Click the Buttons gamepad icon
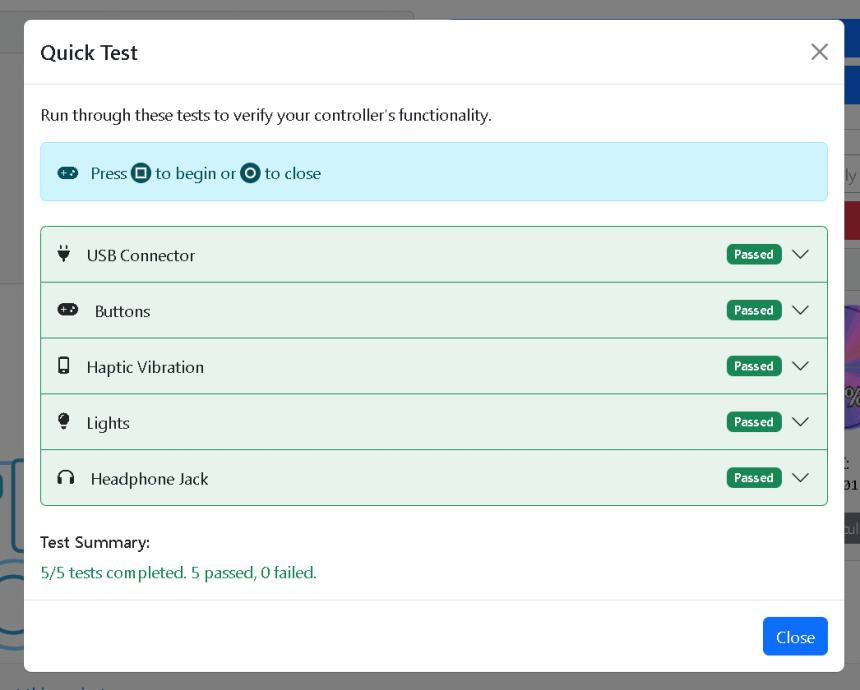Screen dimensions: 860x690 pyautogui.click(x=68, y=310)
